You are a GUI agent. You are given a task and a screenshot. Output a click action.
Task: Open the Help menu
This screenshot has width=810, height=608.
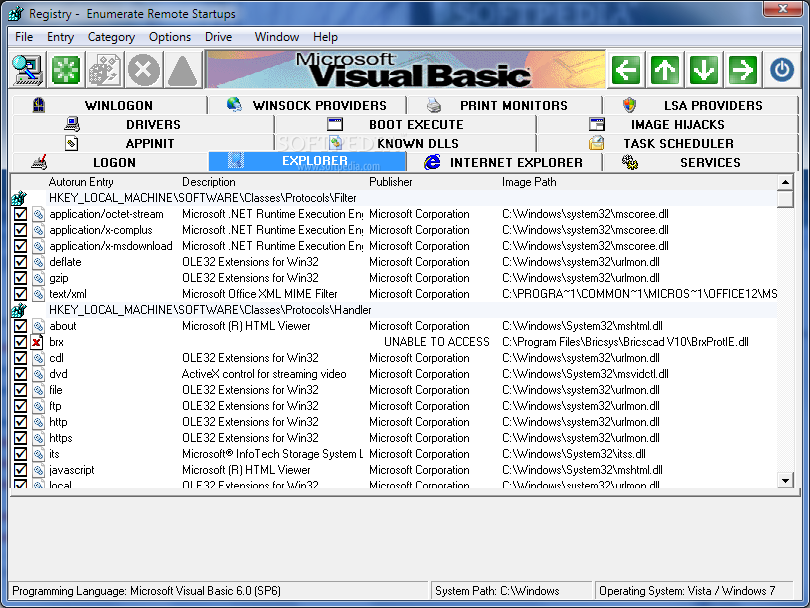325,37
